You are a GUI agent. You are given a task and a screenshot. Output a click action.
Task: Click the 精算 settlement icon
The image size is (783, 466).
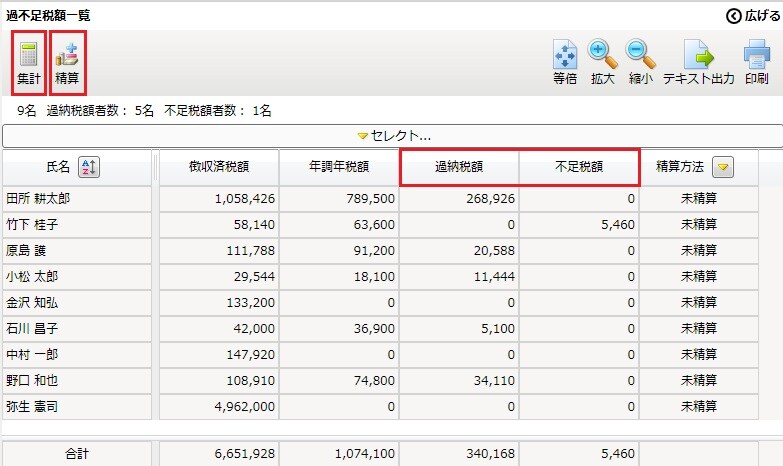click(67, 61)
